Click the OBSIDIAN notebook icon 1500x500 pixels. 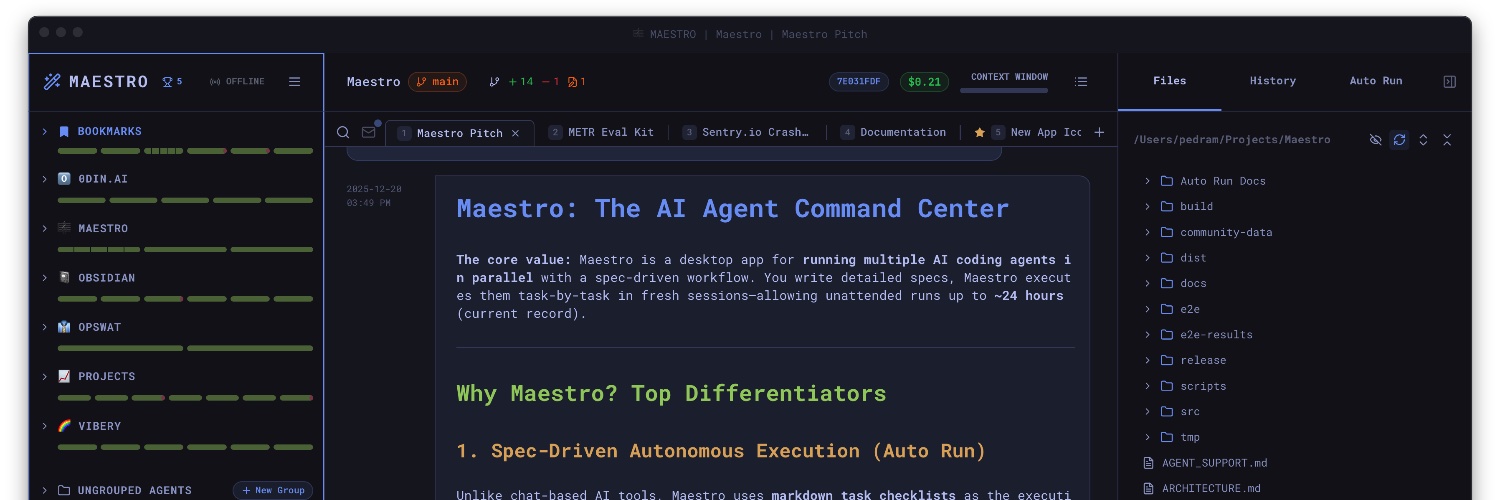pos(64,277)
